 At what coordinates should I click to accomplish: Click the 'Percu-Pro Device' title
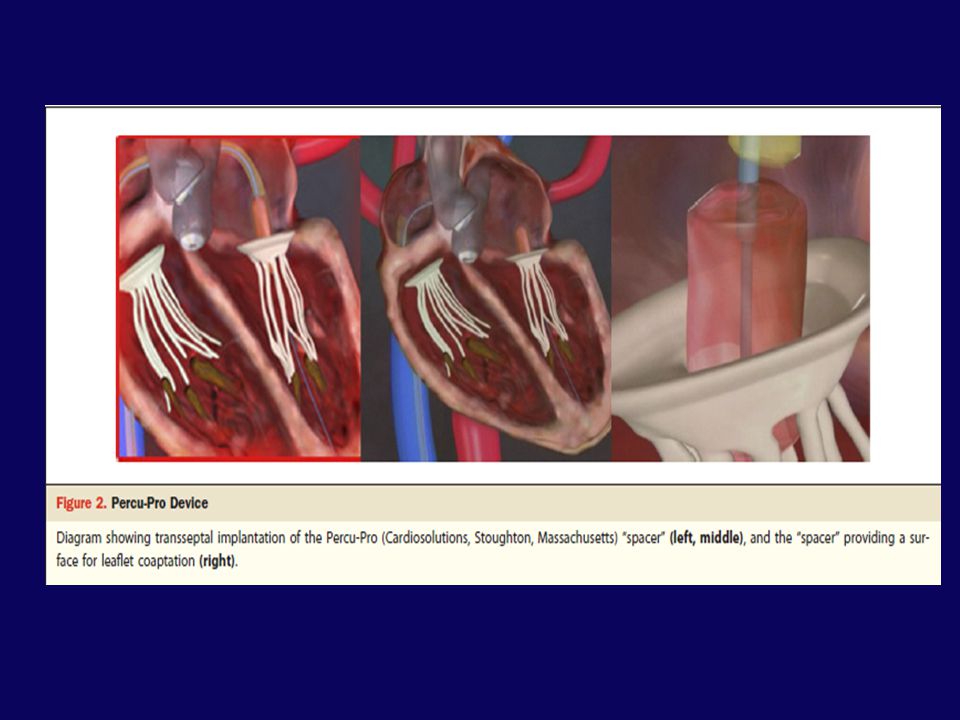160,503
